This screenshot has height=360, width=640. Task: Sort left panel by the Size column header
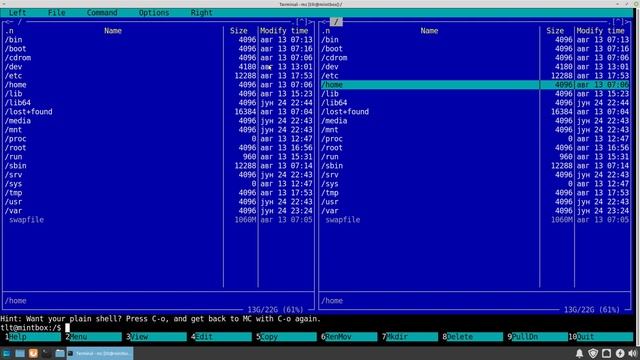pos(239,31)
